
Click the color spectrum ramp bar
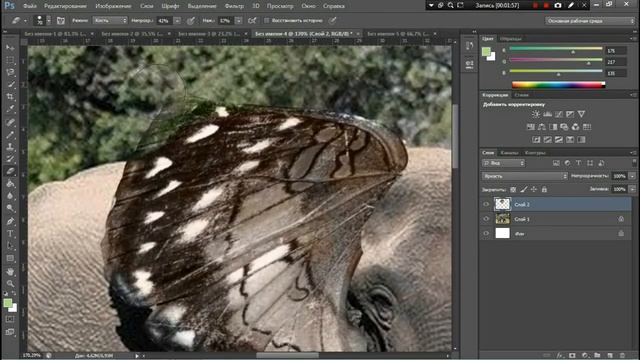pos(558,85)
